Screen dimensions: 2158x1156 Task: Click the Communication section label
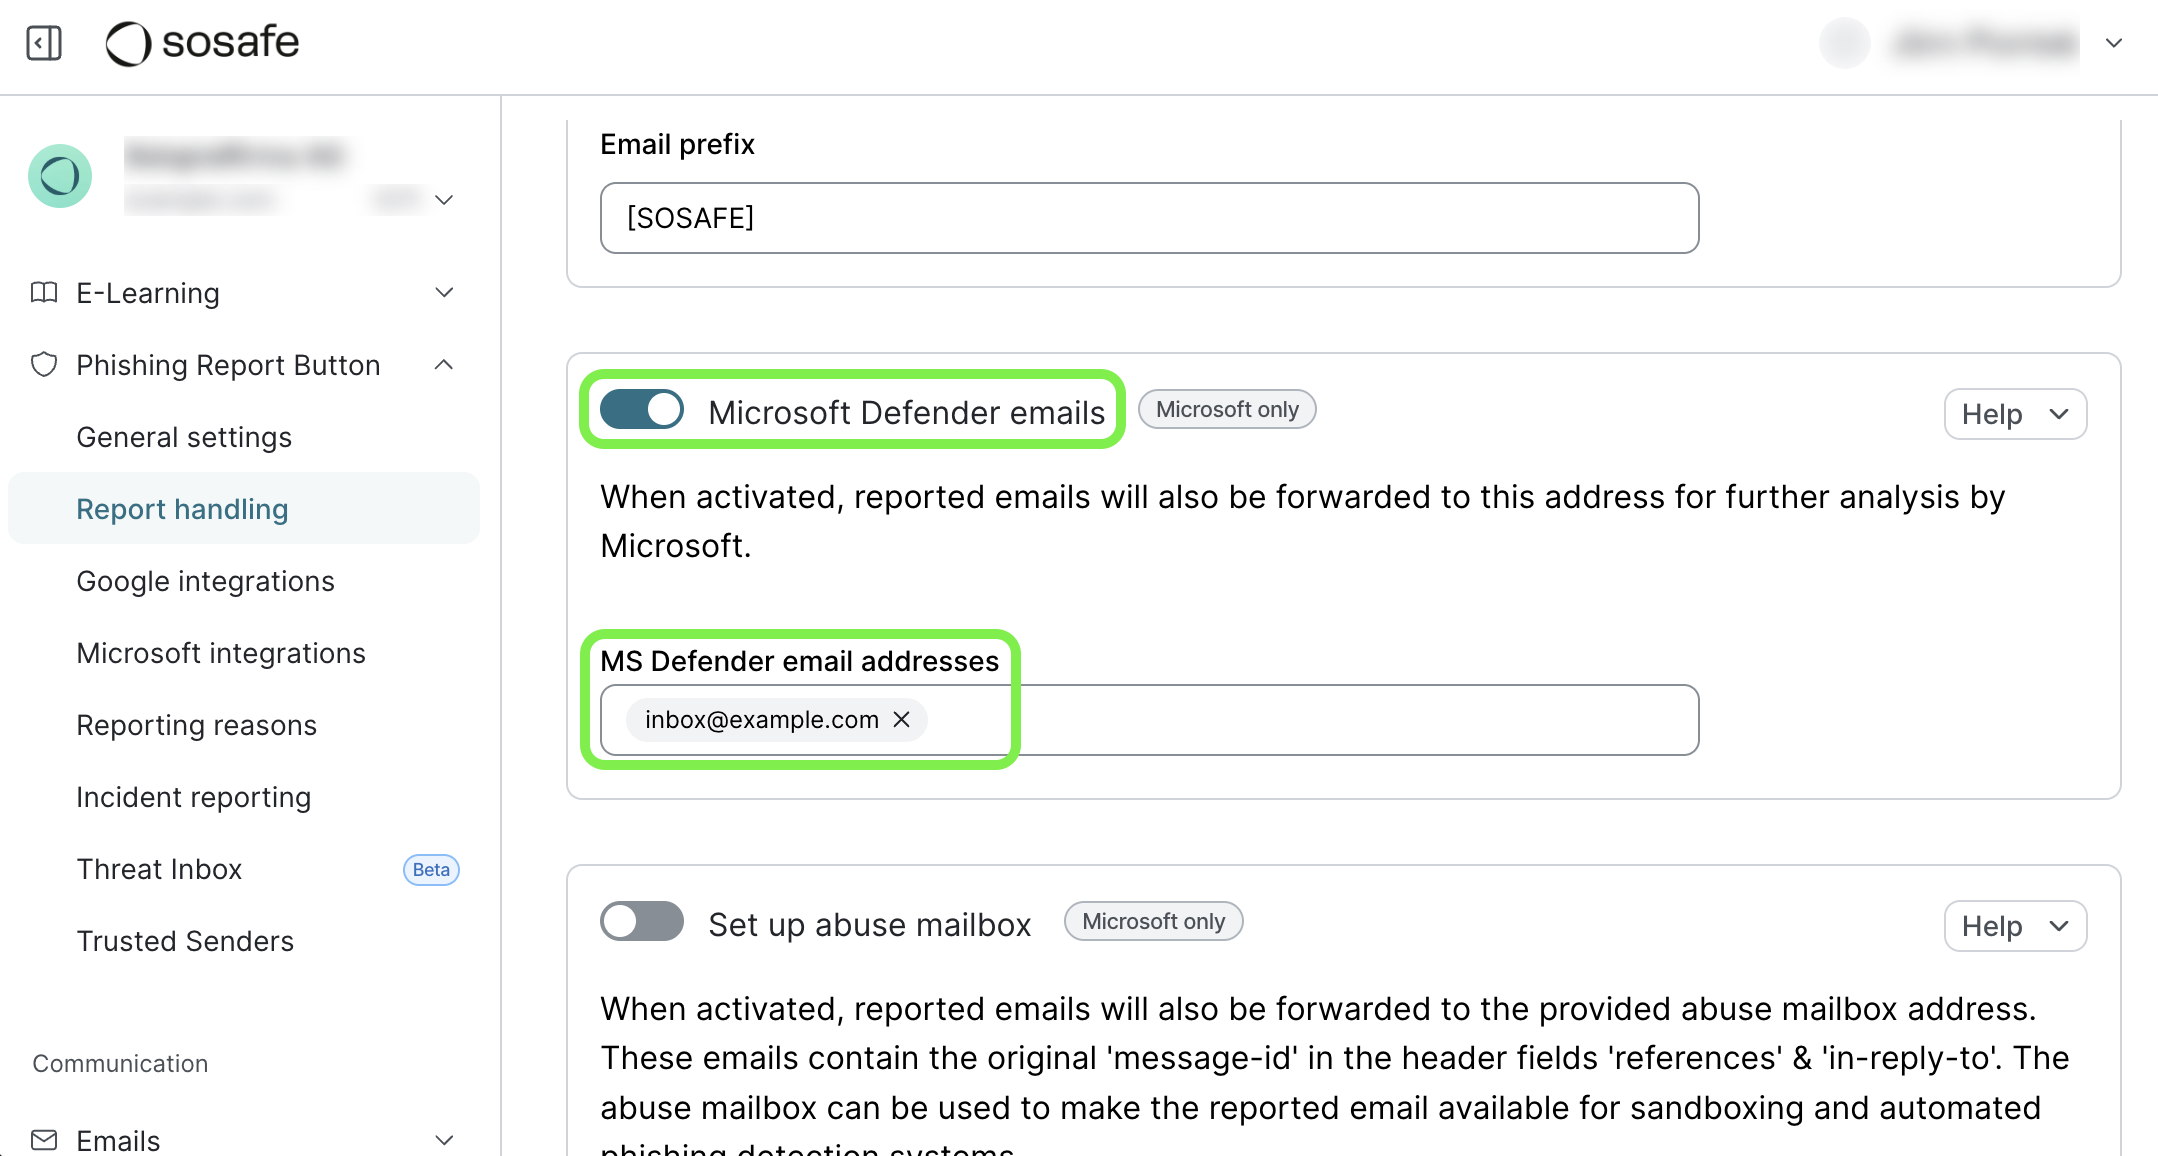[x=120, y=1063]
